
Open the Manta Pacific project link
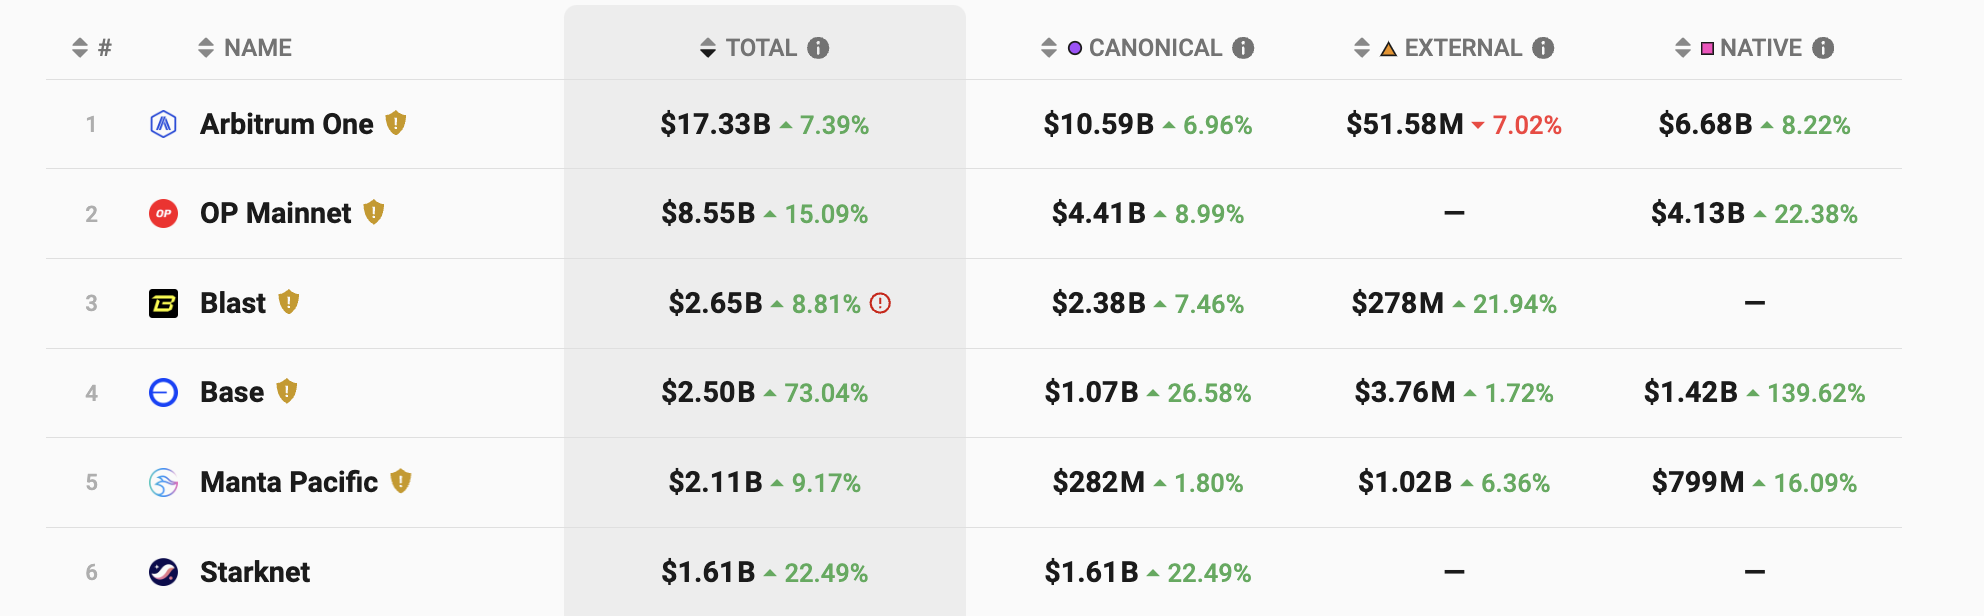(x=289, y=482)
